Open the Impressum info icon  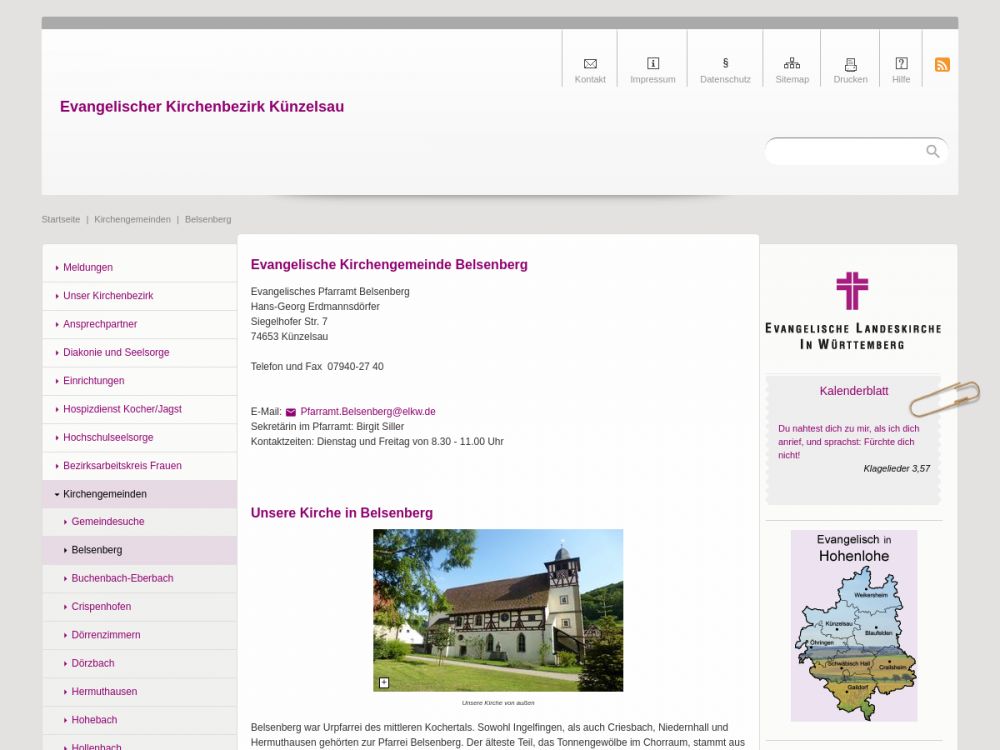tap(653, 64)
